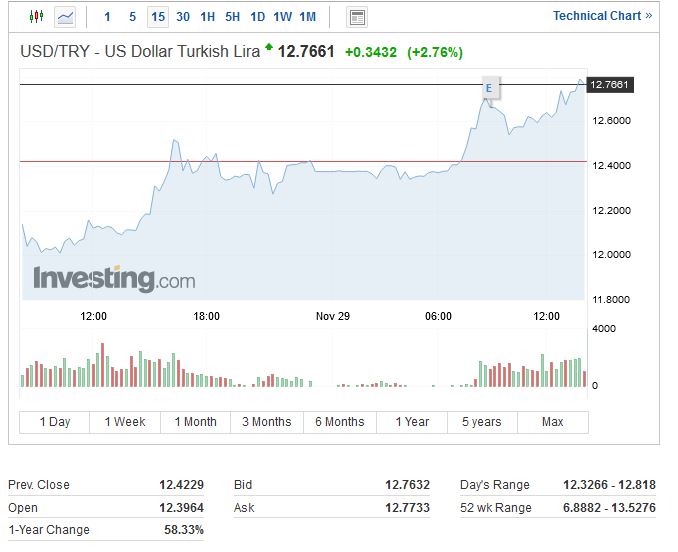
Task: Switch to 1W interval
Action: point(283,17)
